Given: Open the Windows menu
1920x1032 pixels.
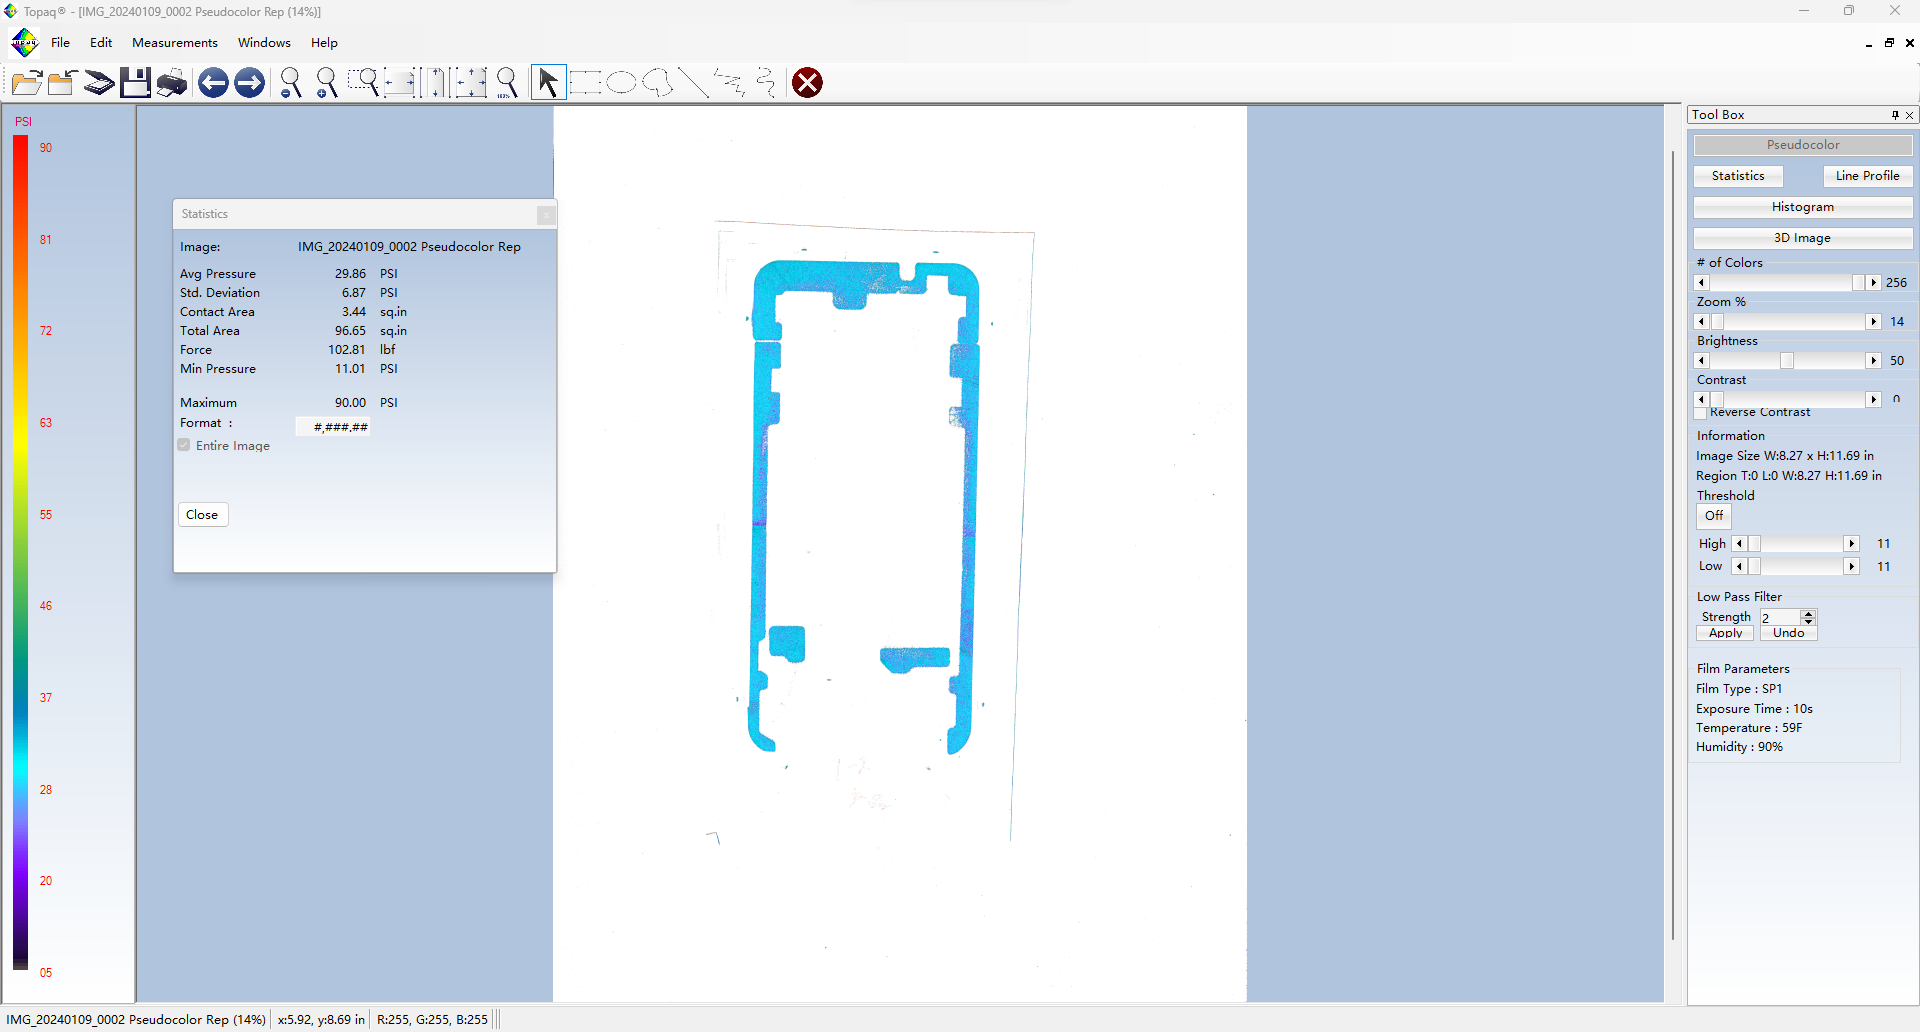Looking at the screenshot, I should [264, 43].
